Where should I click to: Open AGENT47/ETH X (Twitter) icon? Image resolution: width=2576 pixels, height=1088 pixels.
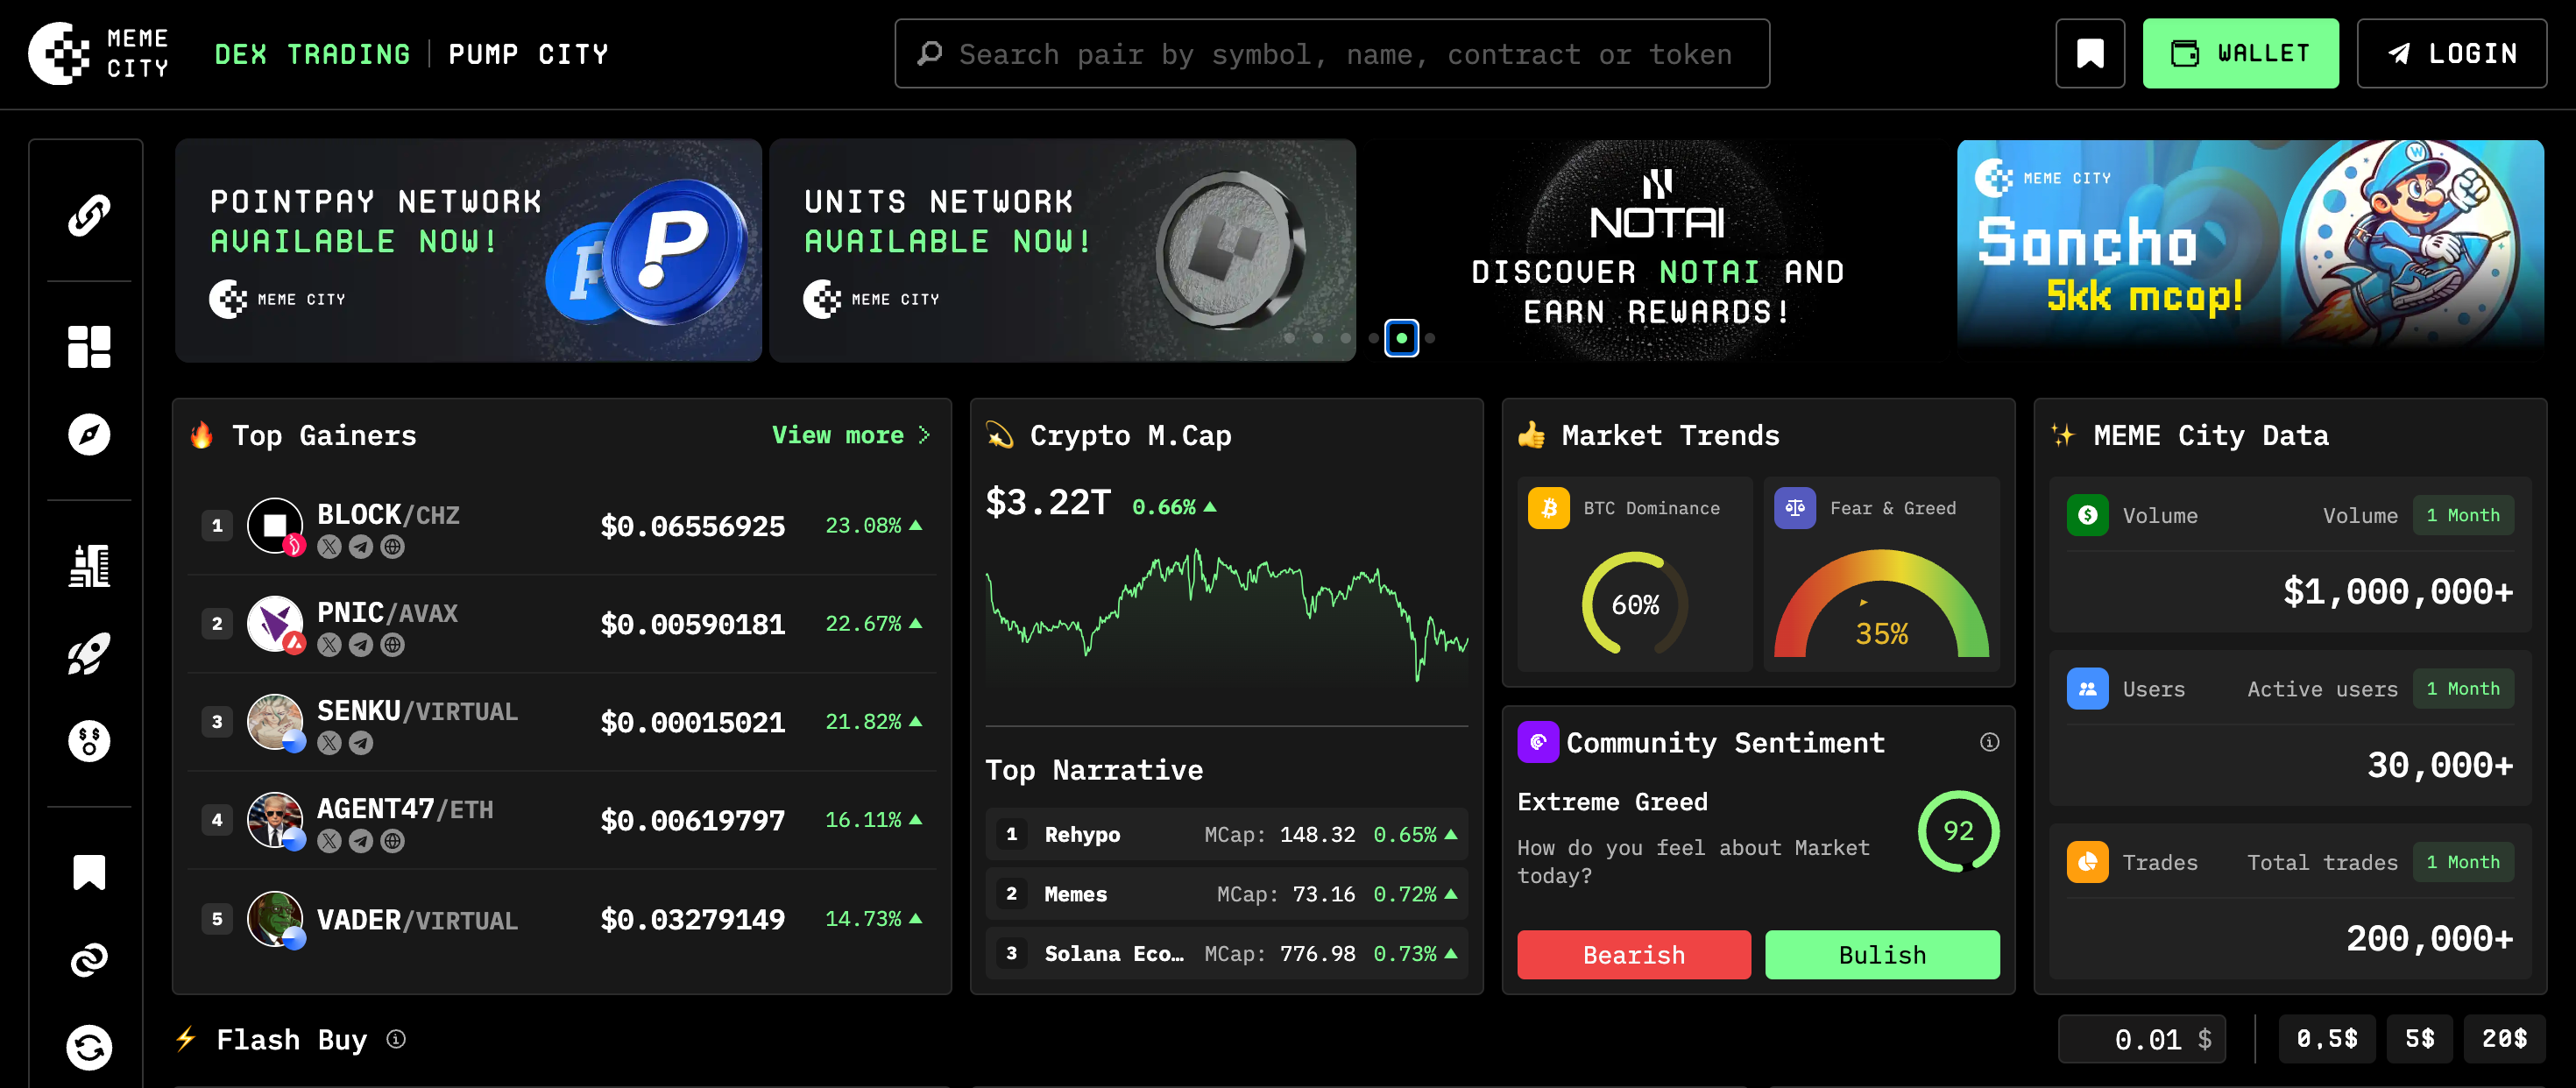329,841
